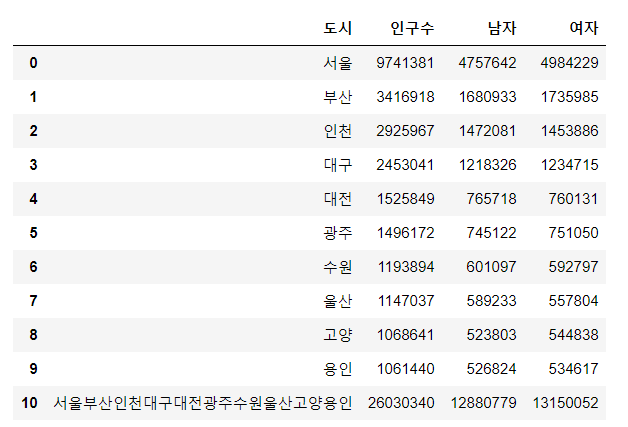
Task: Click female value 1735985
Action: (570, 97)
